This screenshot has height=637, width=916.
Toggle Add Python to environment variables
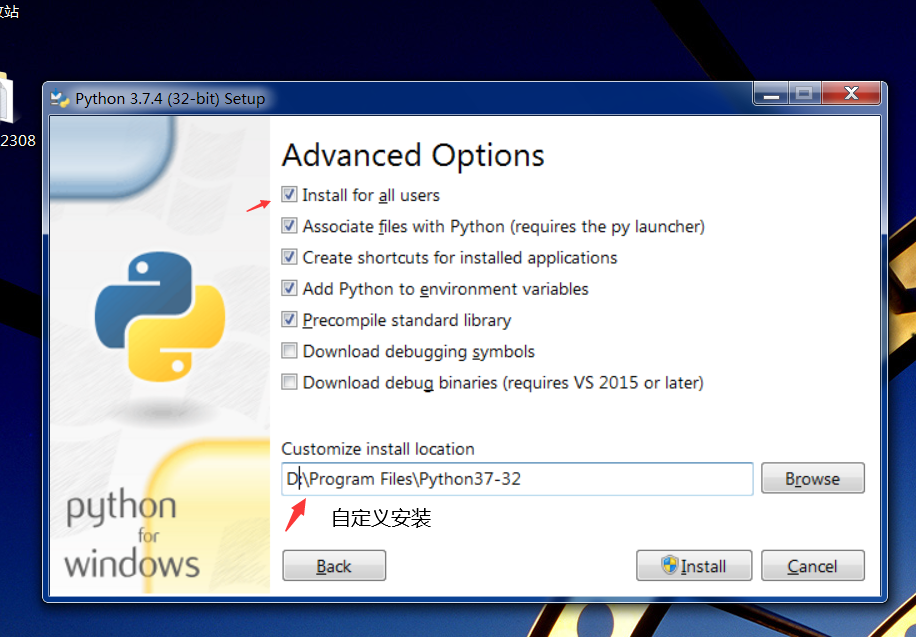click(289, 288)
